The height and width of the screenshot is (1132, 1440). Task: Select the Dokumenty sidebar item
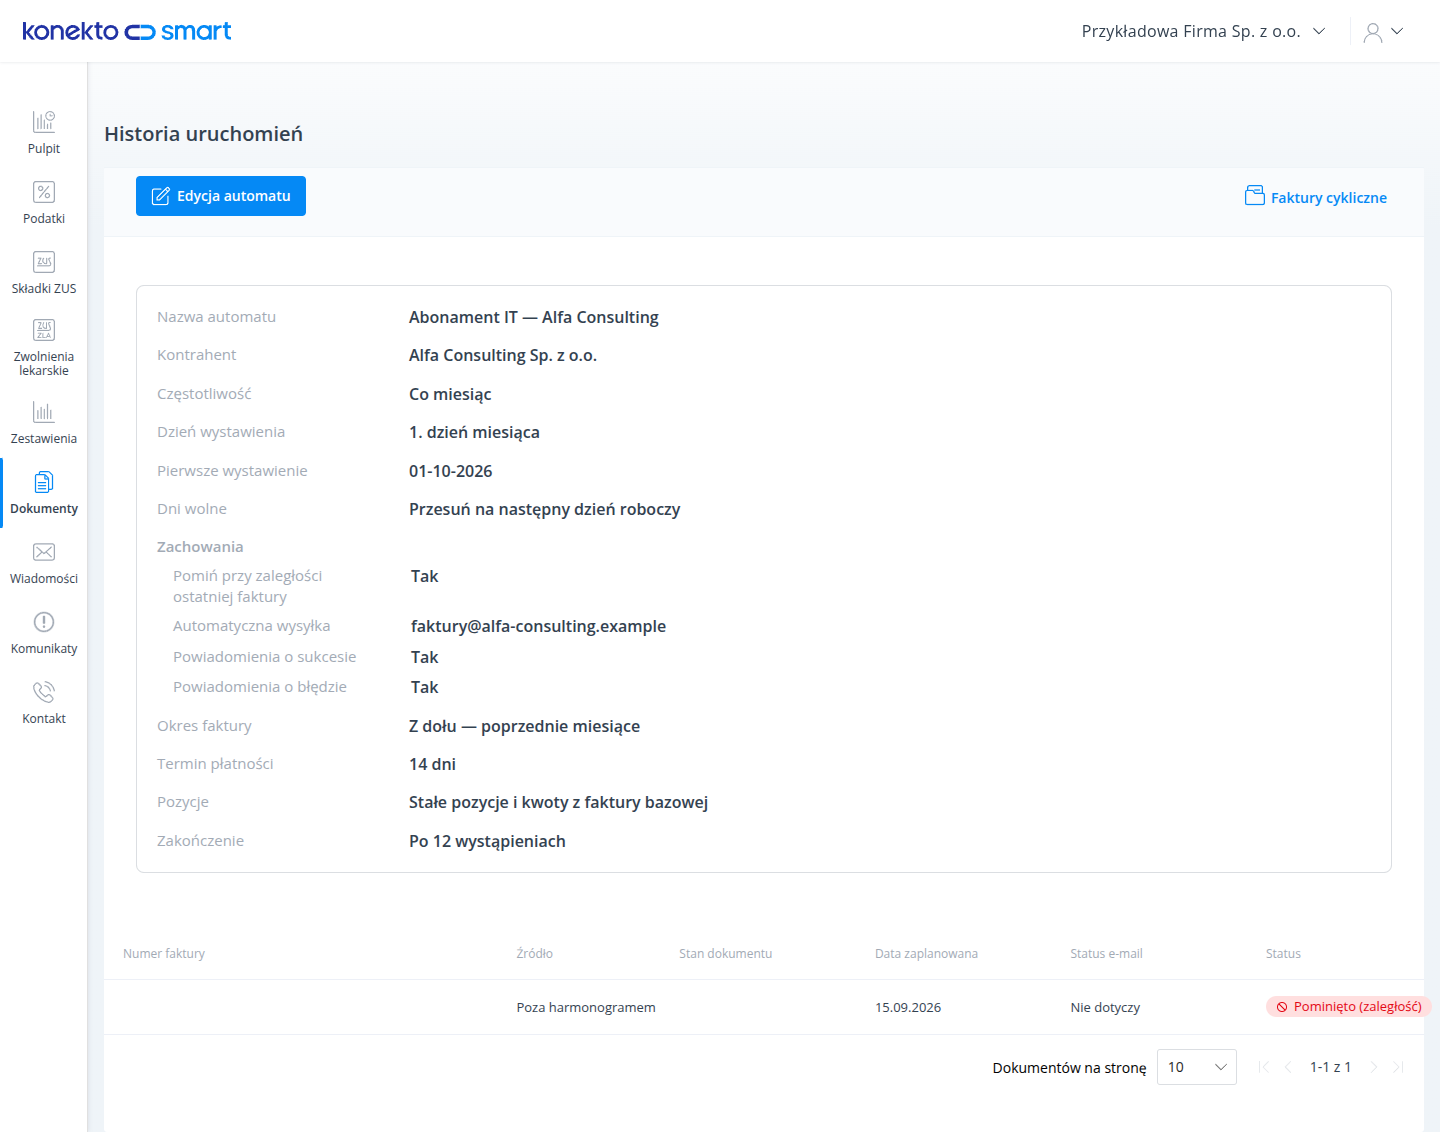pyautogui.click(x=44, y=493)
